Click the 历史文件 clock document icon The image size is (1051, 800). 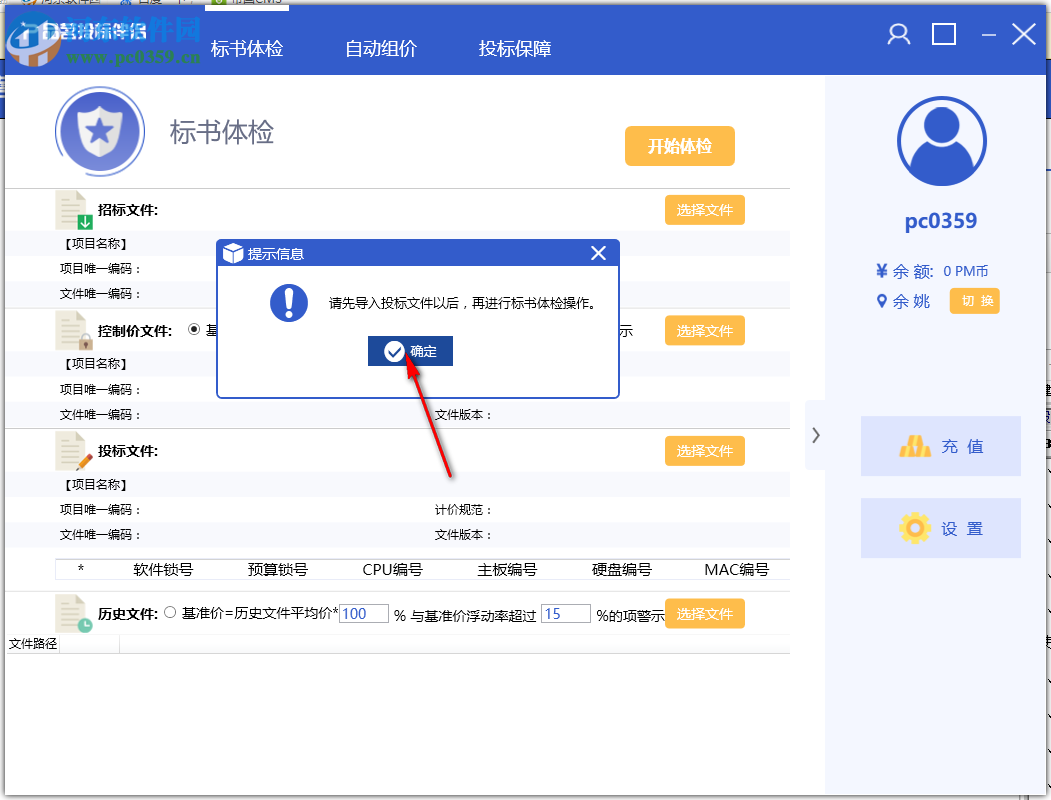pyautogui.click(x=68, y=613)
